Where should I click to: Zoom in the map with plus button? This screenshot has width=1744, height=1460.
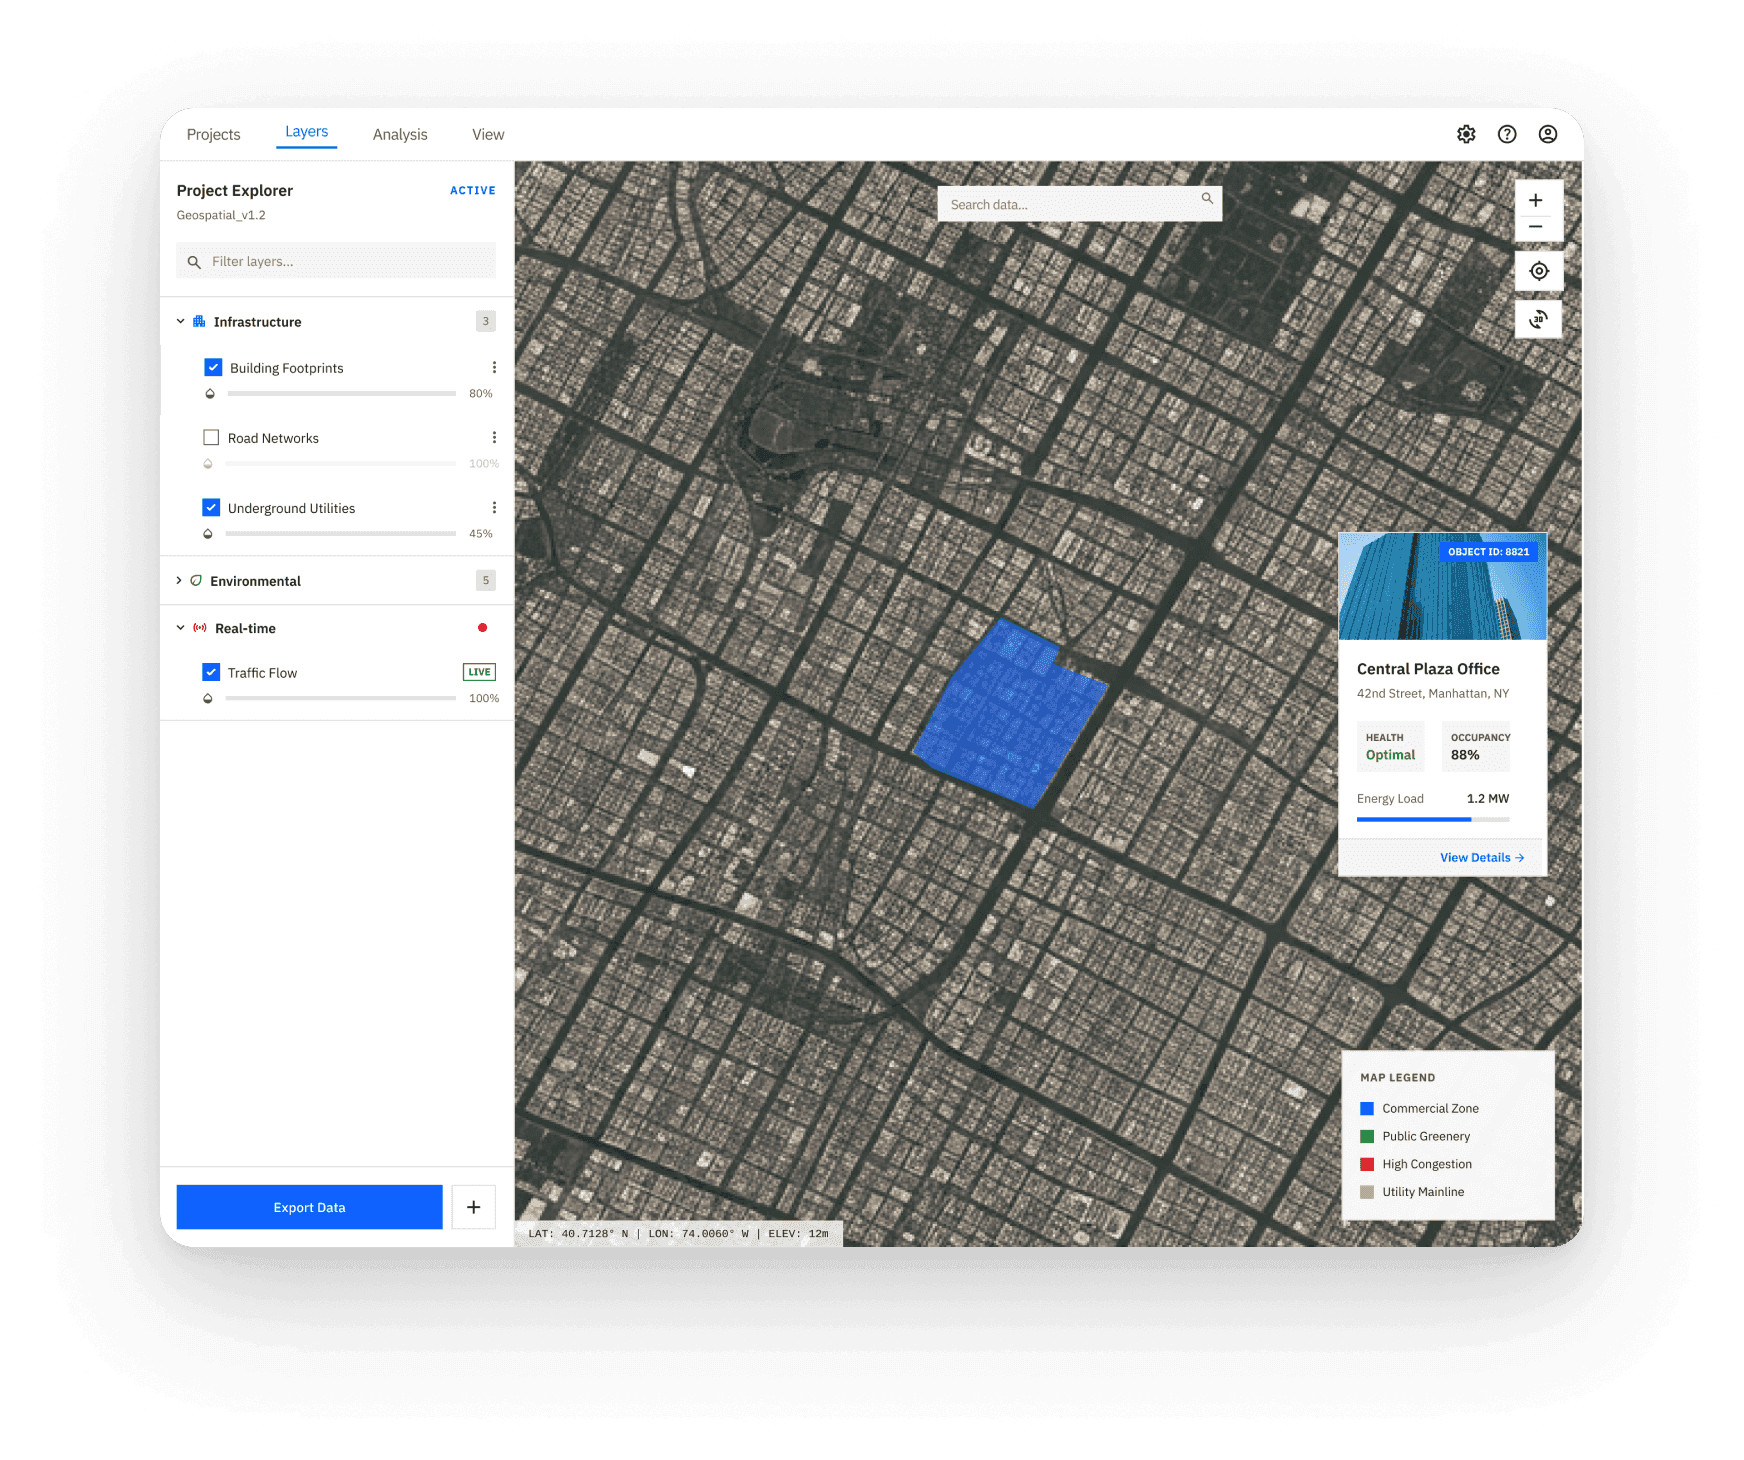pos(1536,200)
